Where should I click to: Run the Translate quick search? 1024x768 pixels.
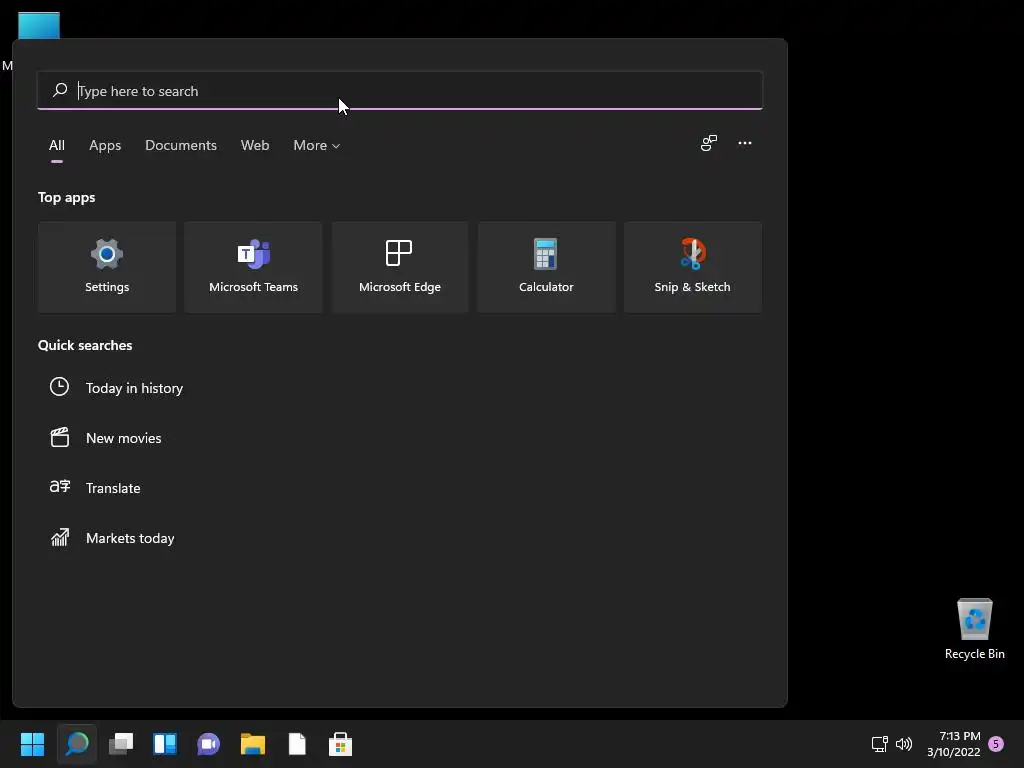pos(113,488)
